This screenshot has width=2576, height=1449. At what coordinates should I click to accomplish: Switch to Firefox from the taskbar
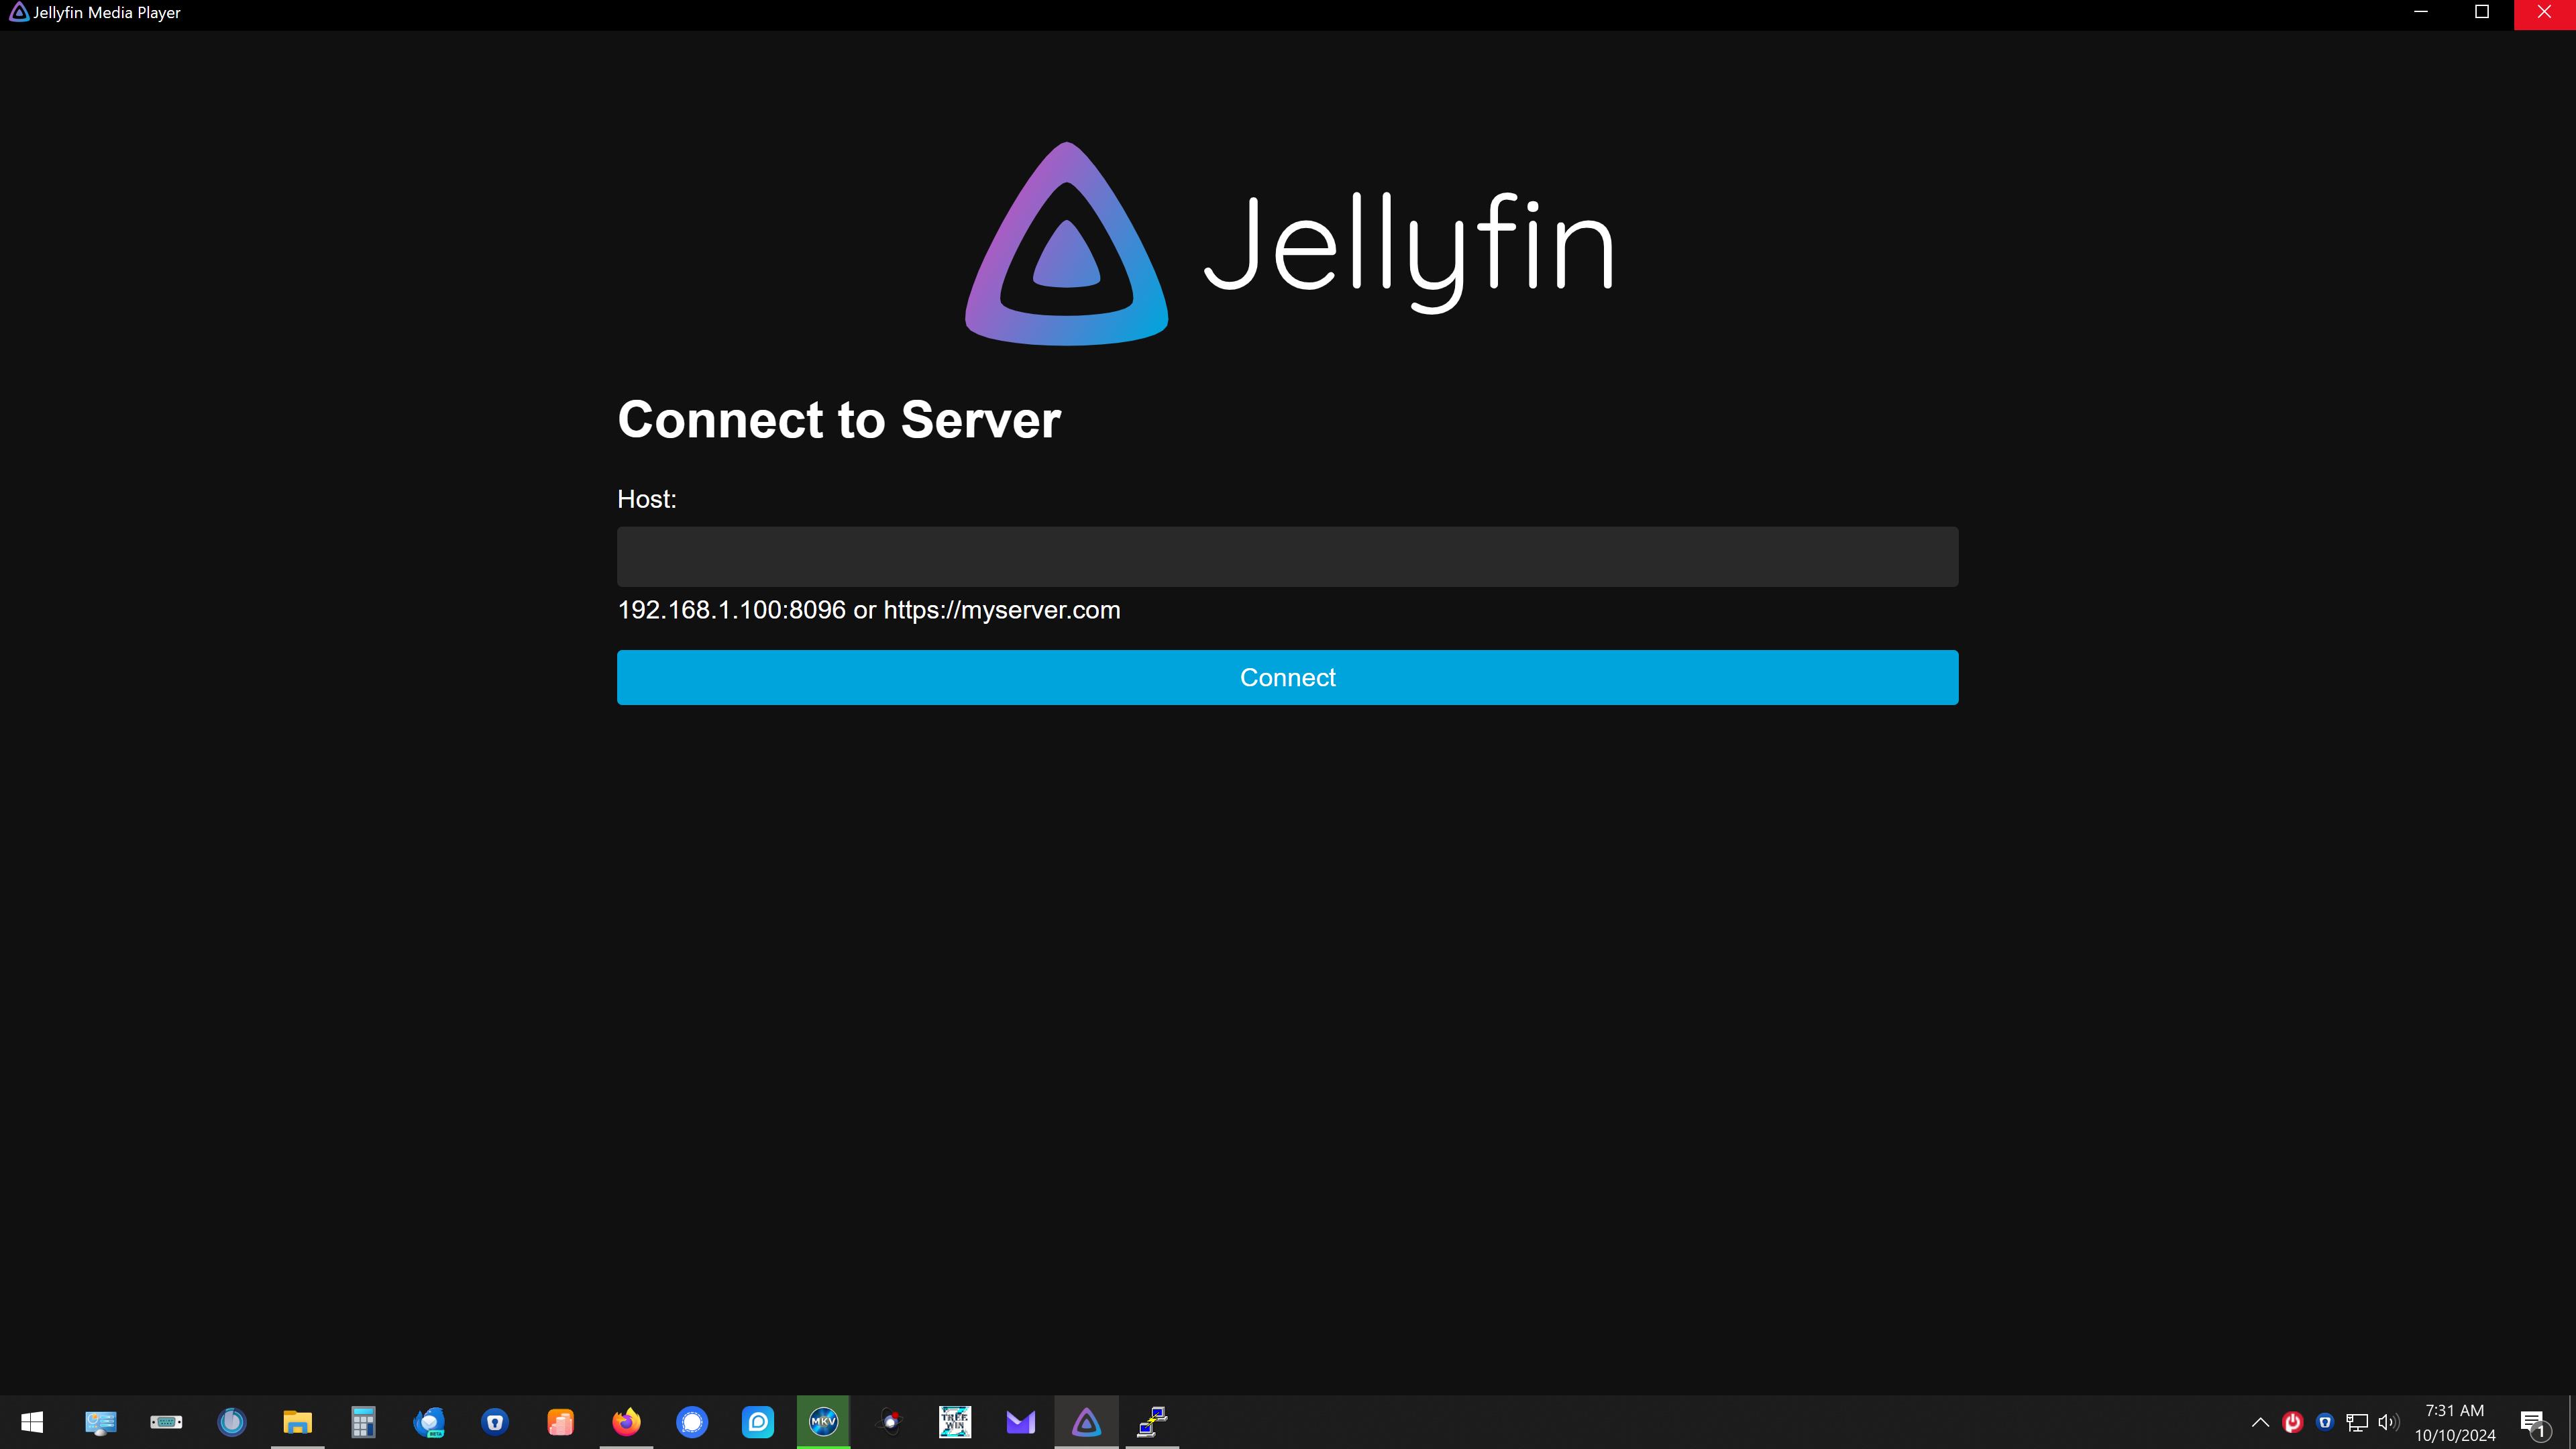click(x=626, y=1421)
